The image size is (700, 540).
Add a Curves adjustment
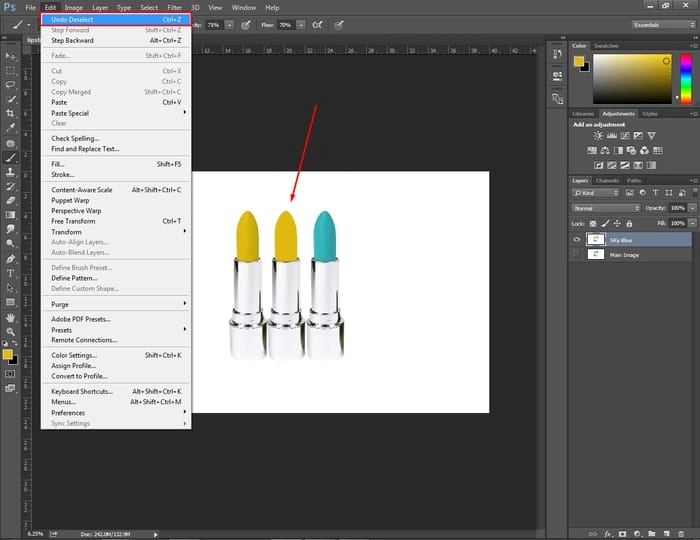(x=625, y=136)
